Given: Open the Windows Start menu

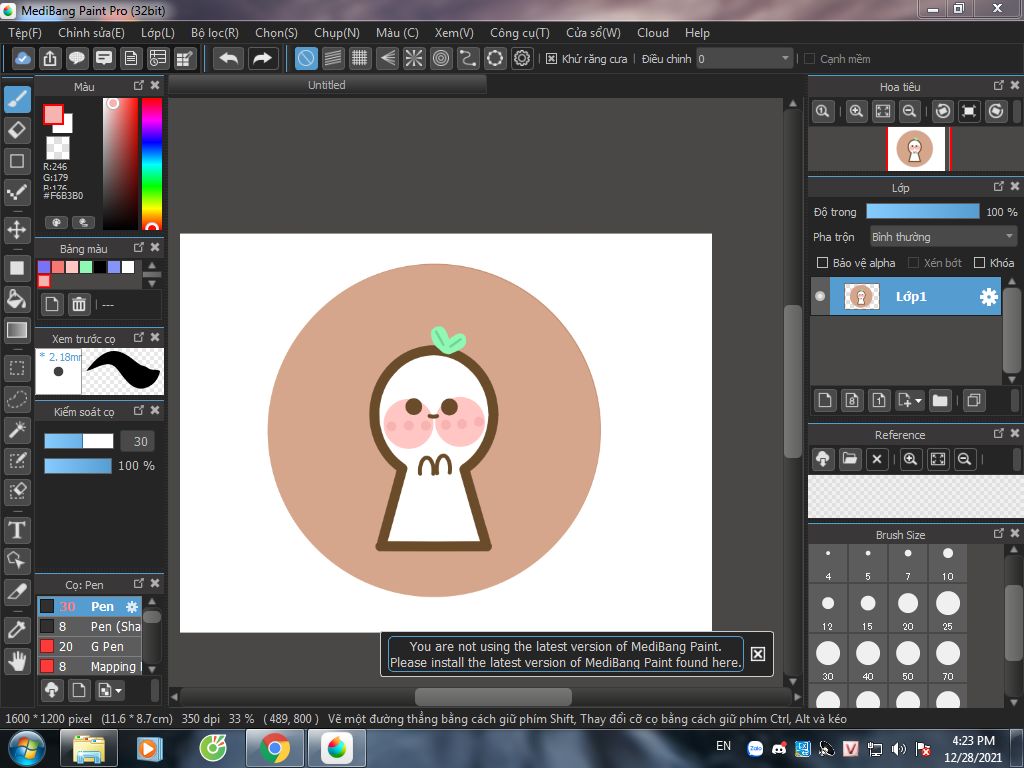Looking at the screenshot, I should point(25,748).
